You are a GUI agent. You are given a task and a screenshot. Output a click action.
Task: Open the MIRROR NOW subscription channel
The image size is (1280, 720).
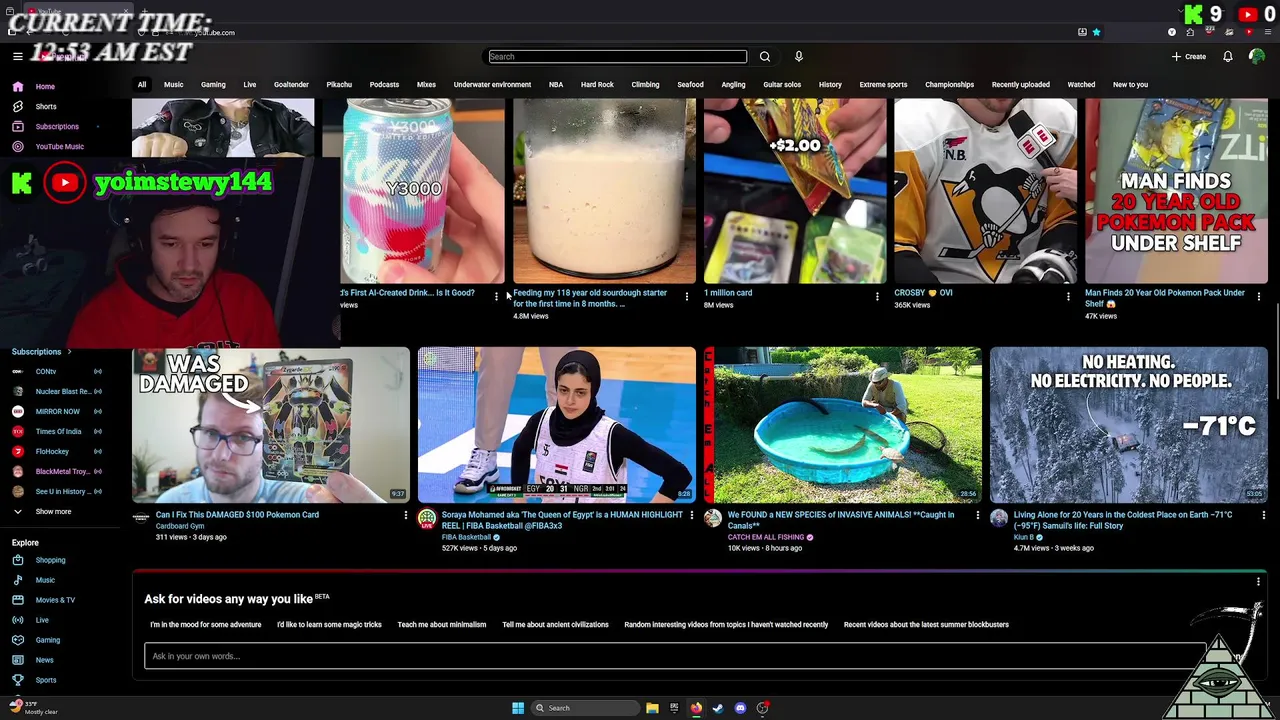coord(57,412)
